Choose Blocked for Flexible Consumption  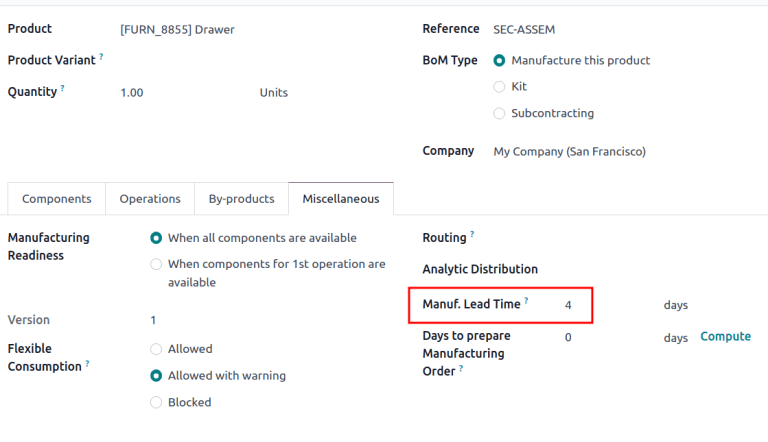pyautogui.click(x=155, y=402)
